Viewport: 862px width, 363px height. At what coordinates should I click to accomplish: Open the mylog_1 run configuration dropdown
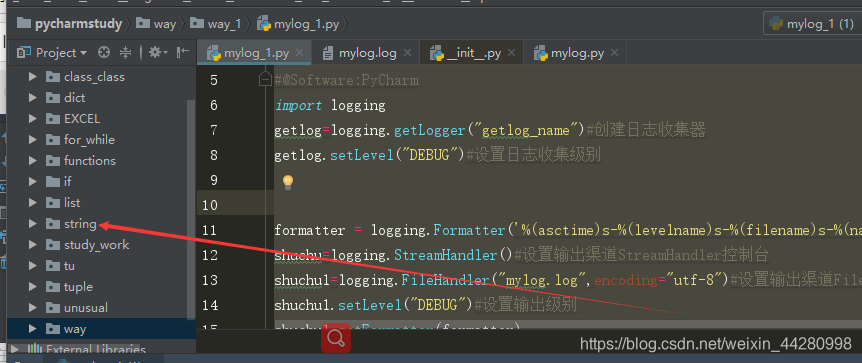coord(813,24)
